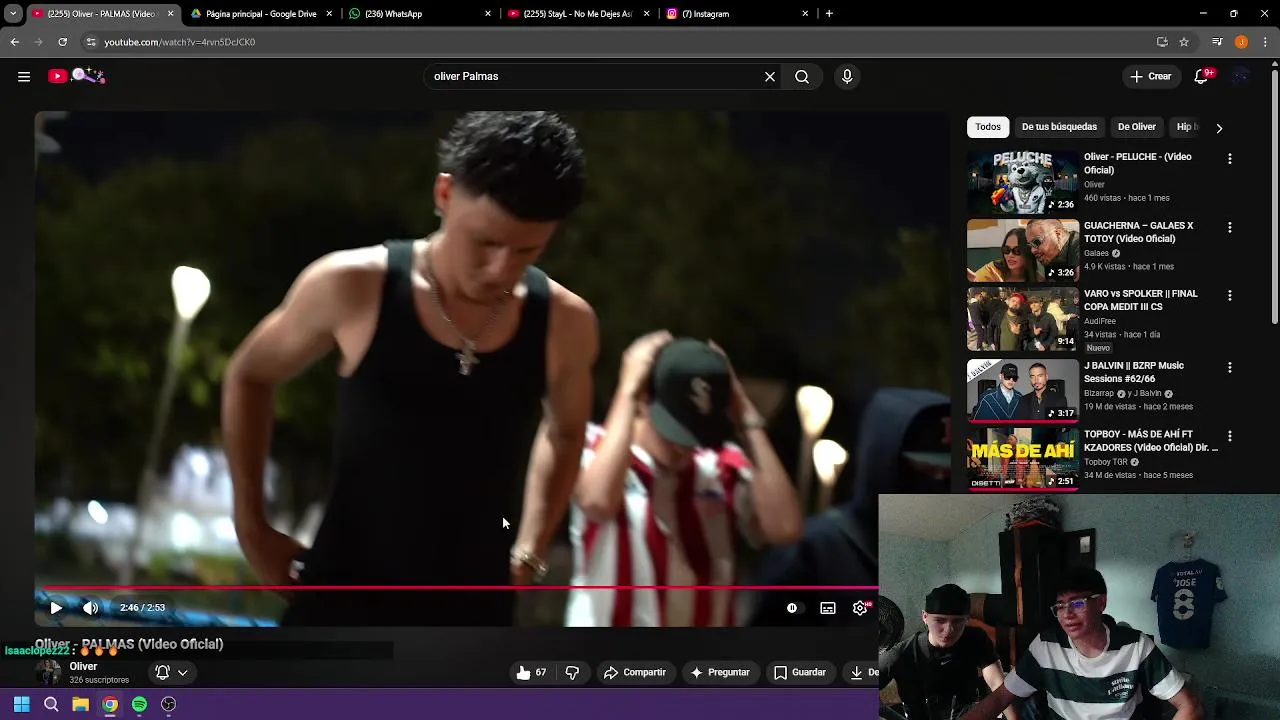Open options menu for VARO vs SPOLKER
Viewport: 1280px width, 720px height.
[x=1229, y=295]
